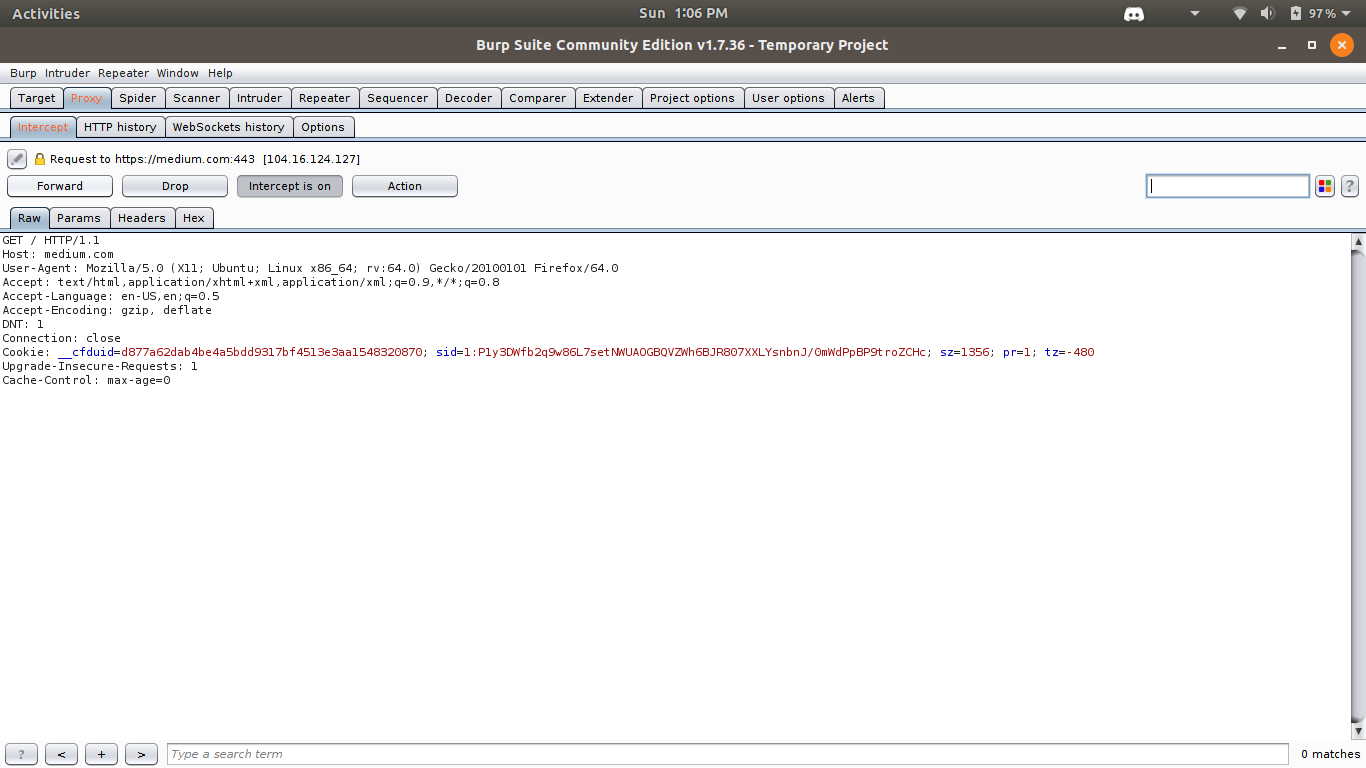Switch to the Project options tab
The image size is (1366, 768).
point(692,98)
